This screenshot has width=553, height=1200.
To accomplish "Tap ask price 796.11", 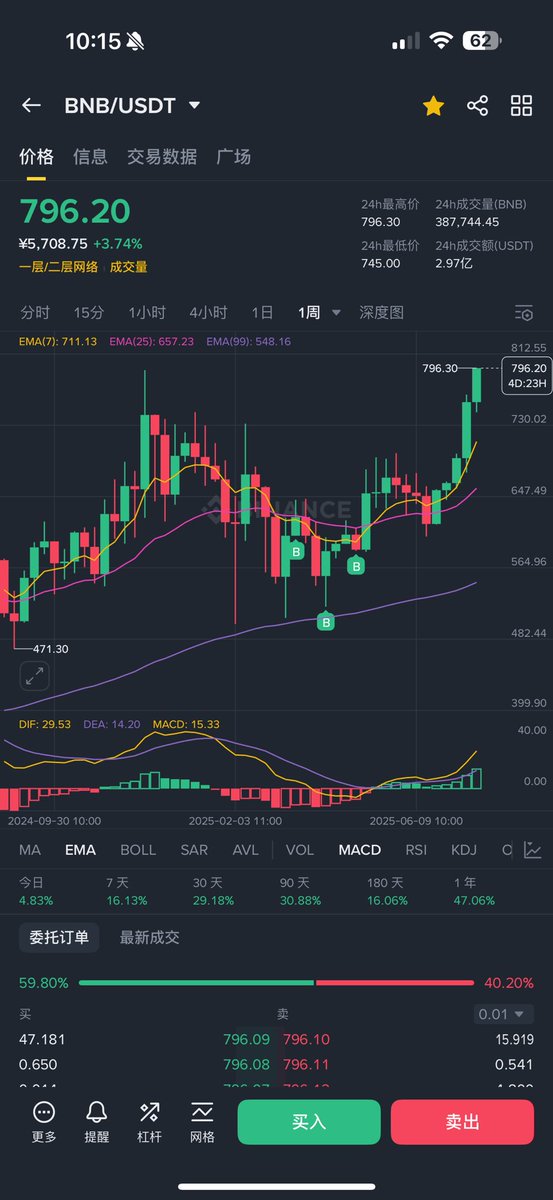I will (306, 1064).
